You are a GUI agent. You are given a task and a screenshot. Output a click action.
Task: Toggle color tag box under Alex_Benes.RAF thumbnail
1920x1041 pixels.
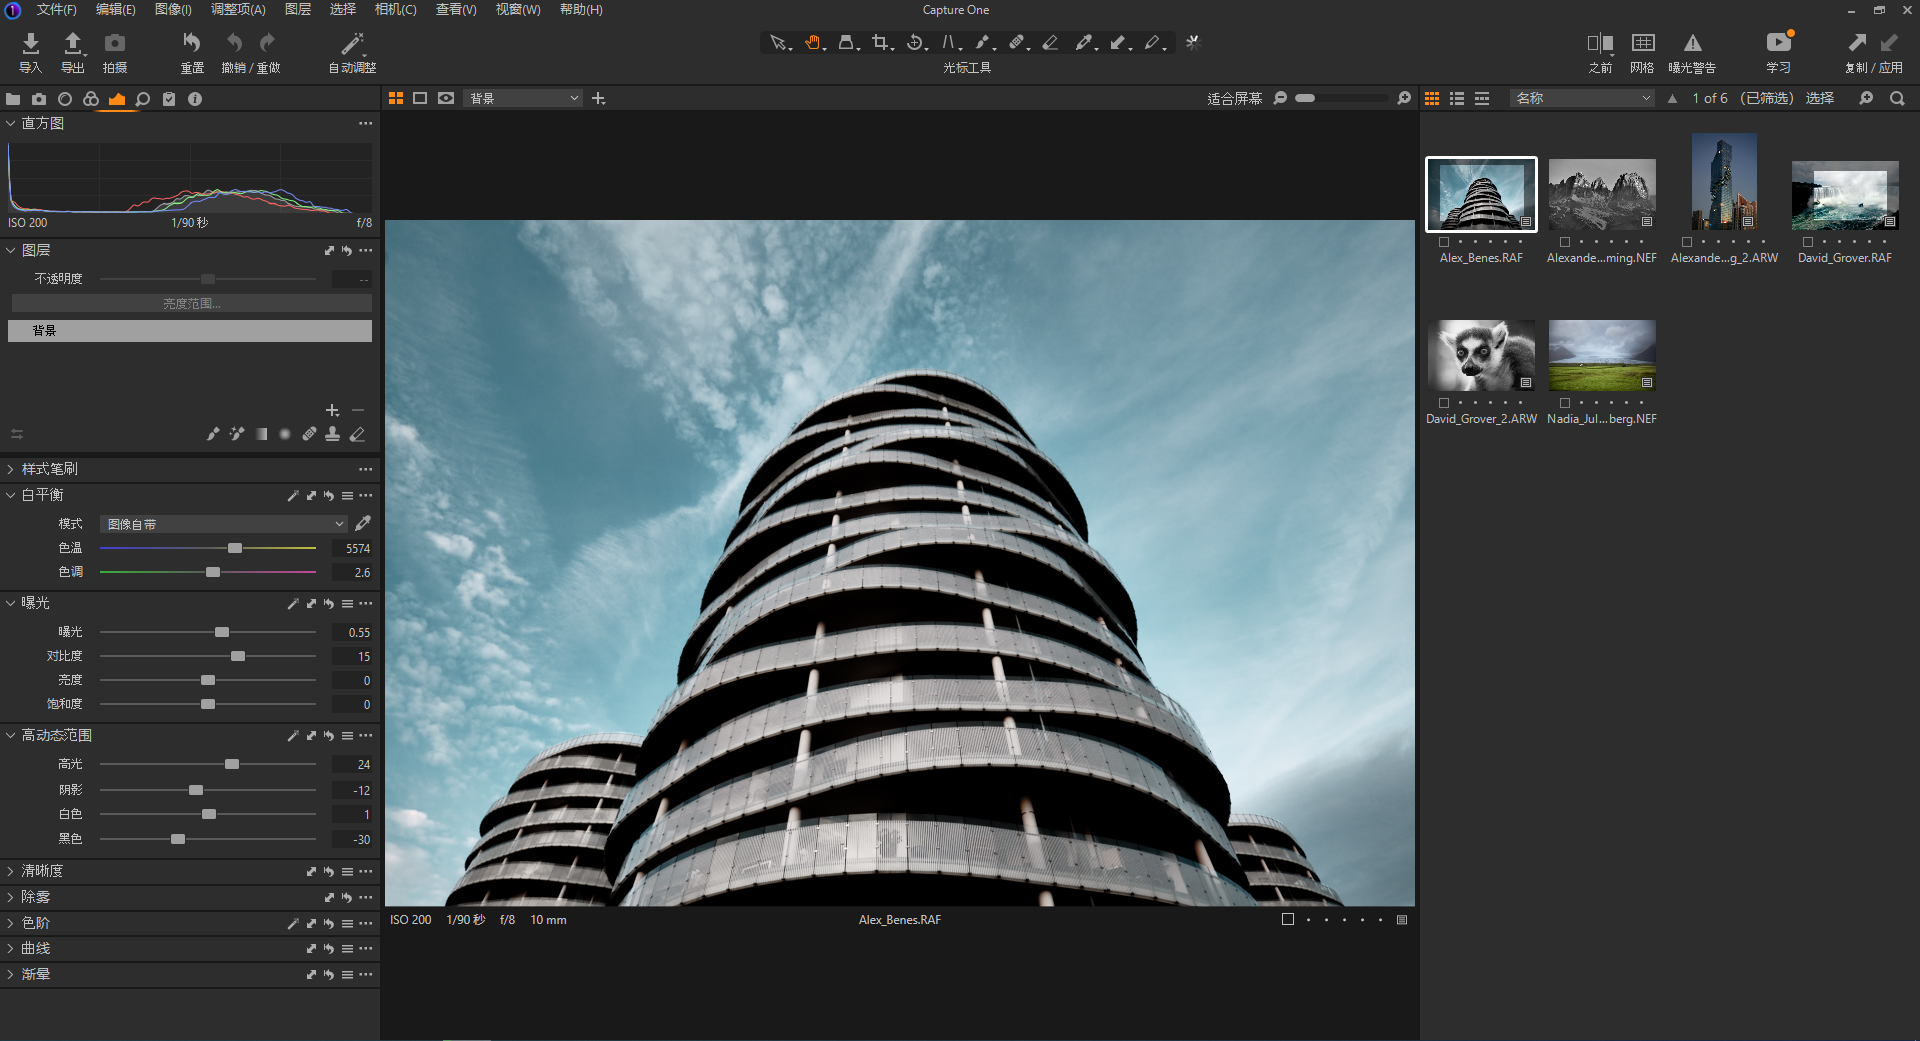tap(1444, 242)
